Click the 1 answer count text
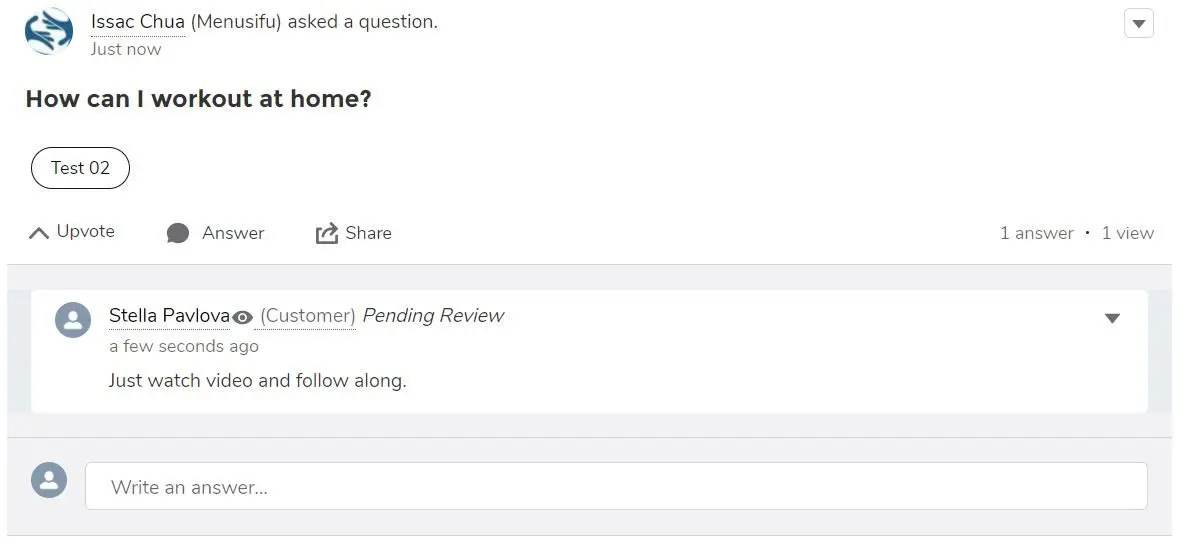The height and width of the screenshot is (551, 1181). pos(1036,233)
